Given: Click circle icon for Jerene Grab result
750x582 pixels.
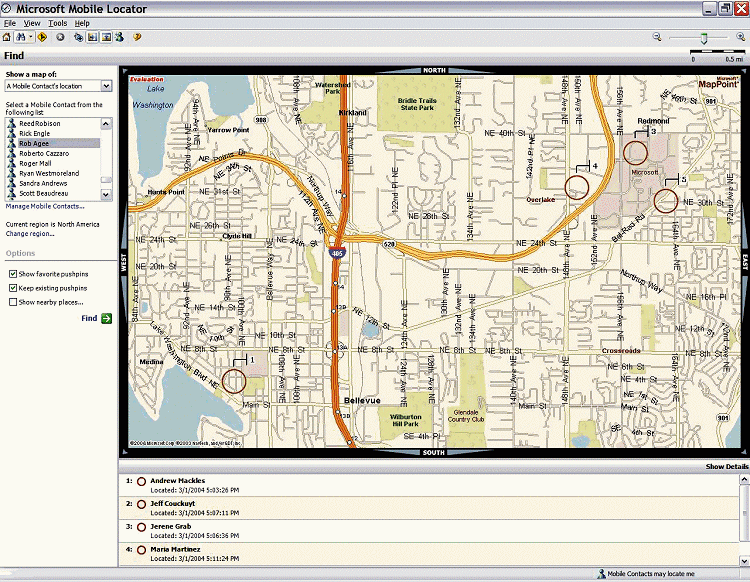Looking at the screenshot, I should [141, 527].
